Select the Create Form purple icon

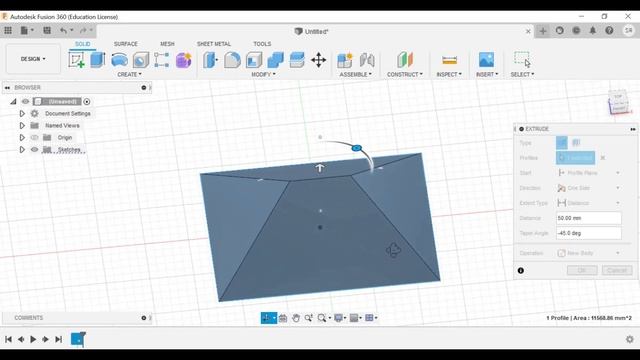click(x=183, y=60)
